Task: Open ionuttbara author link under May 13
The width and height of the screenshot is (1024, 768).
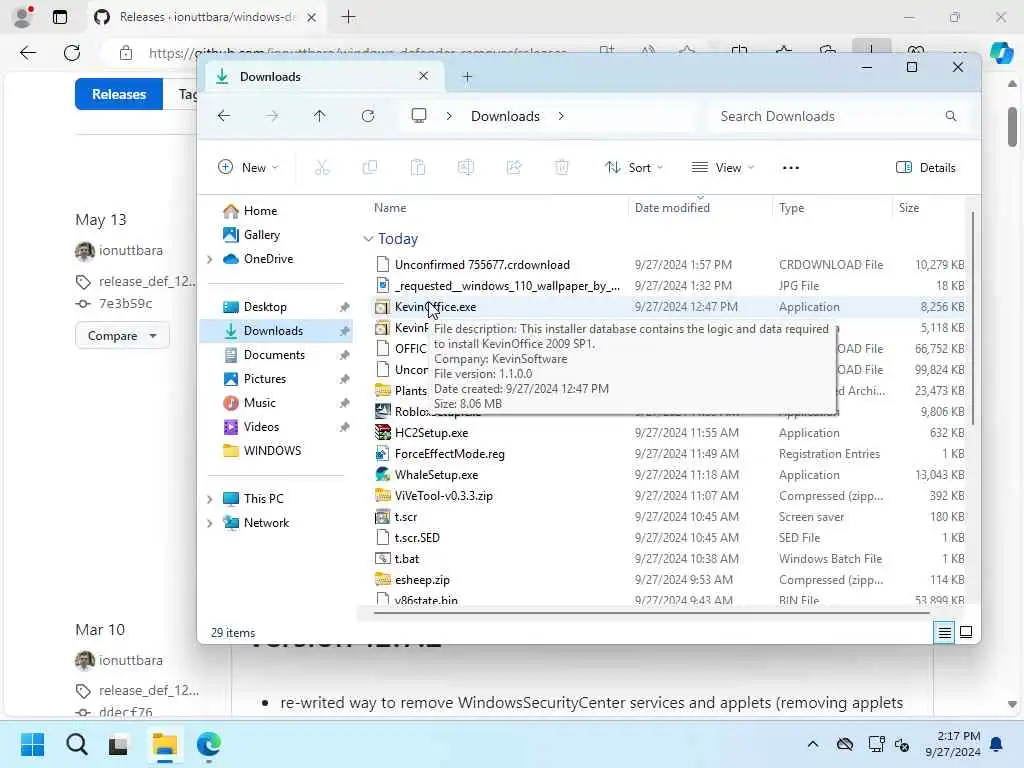Action: [x=131, y=251]
